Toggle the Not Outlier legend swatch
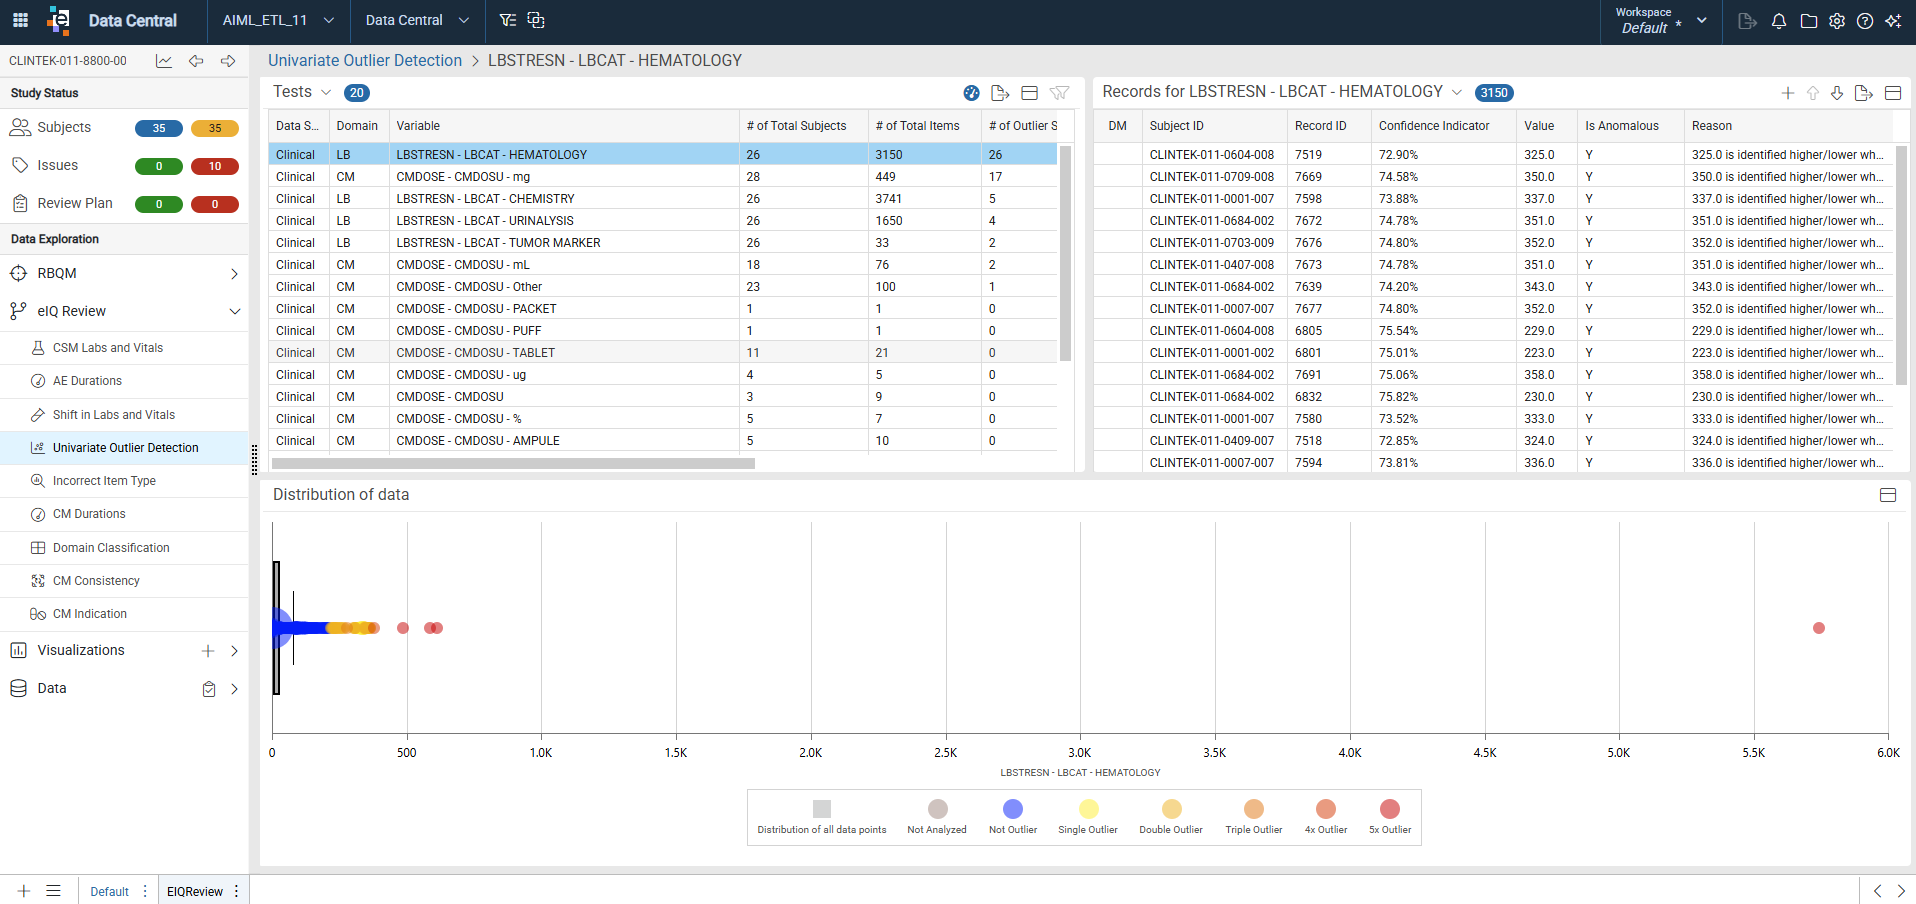1916x904 pixels. [1013, 809]
